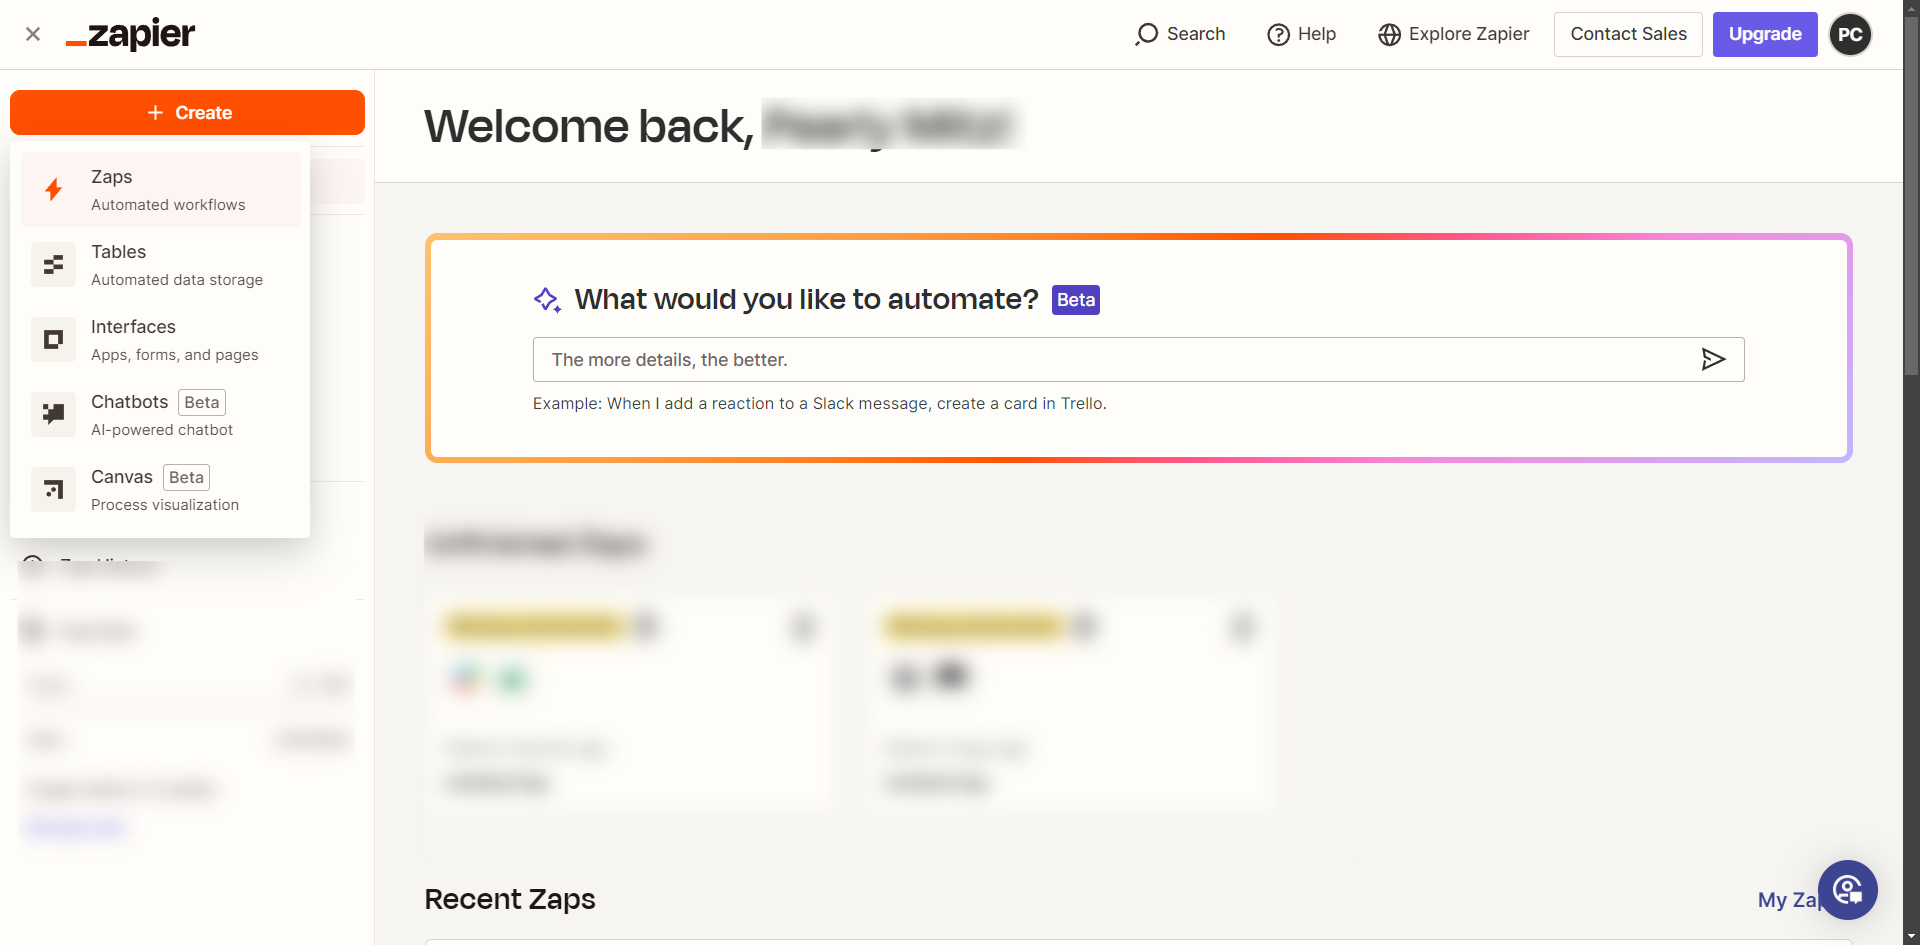Open the Help menu in header
The height and width of the screenshot is (945, 1920).
(1302, 34)
